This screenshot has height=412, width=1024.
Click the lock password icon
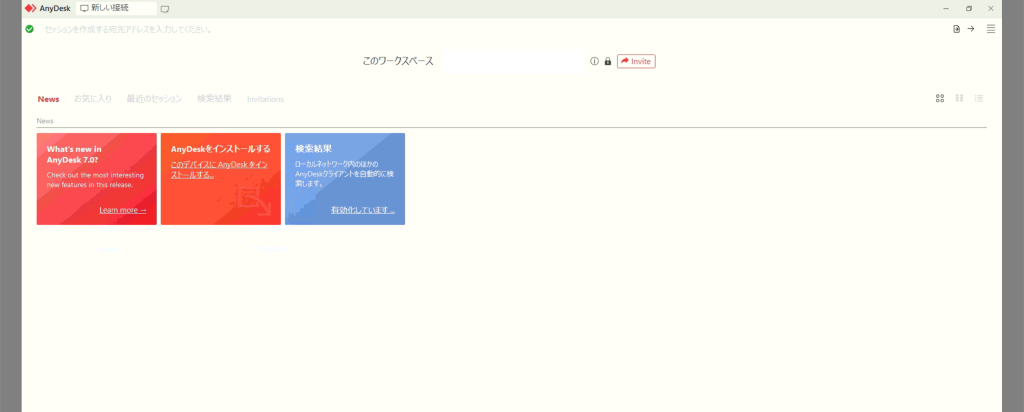point(608,61)
